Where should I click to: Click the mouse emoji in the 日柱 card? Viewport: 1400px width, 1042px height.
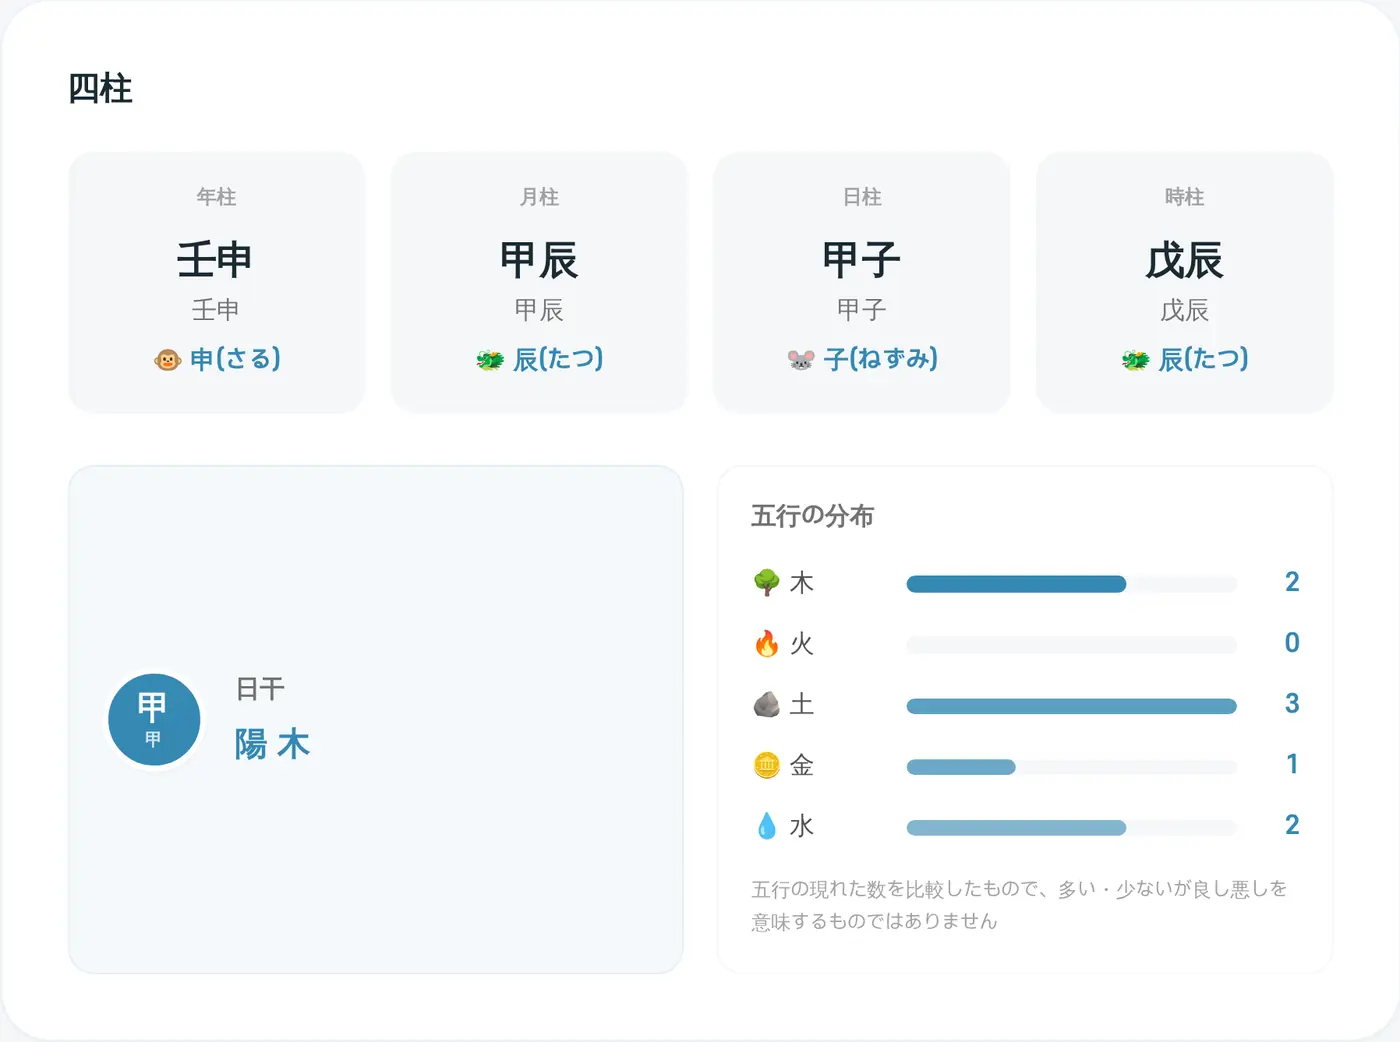click(801, 360)
